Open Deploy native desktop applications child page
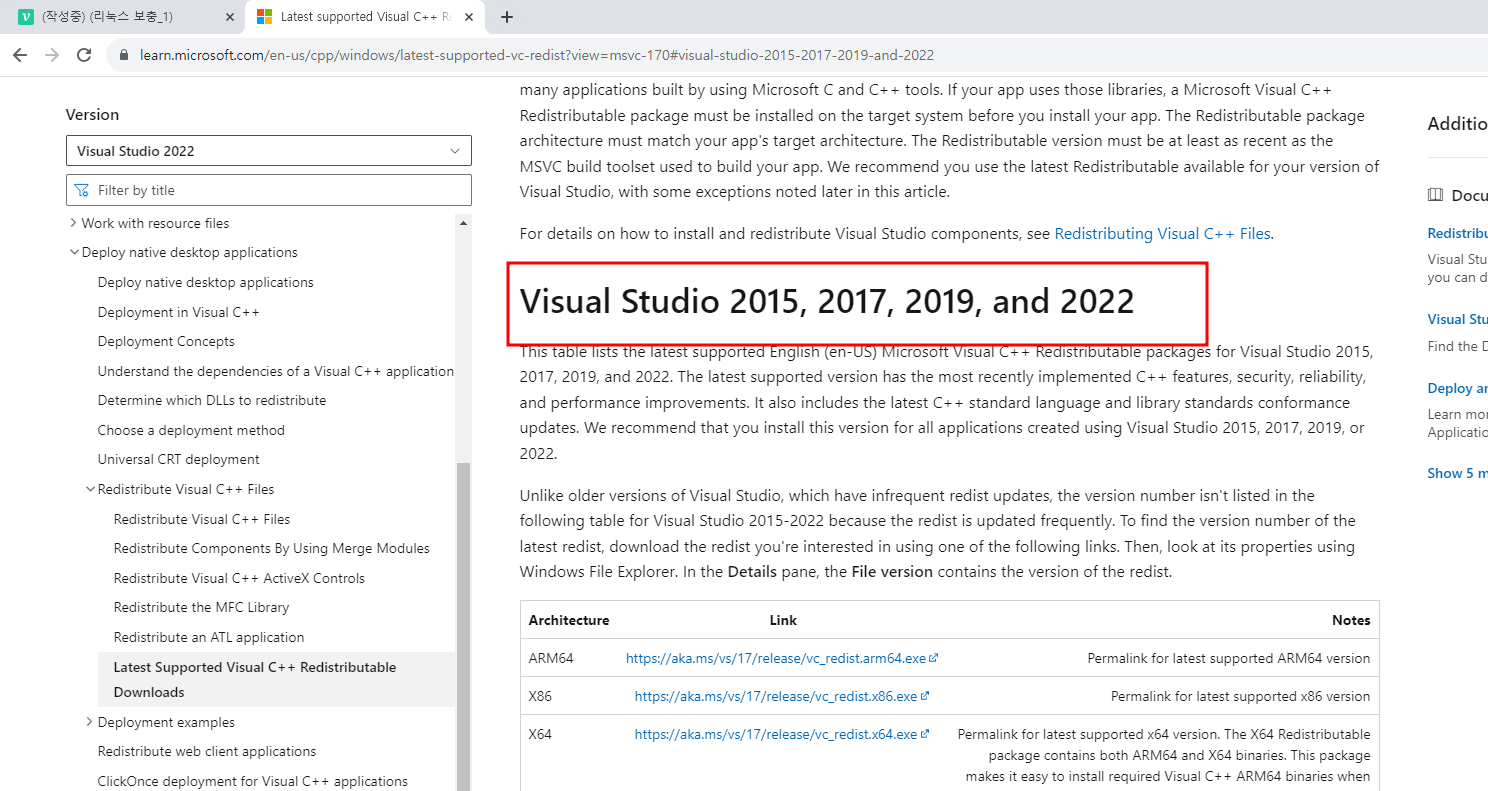Viewport: 1488px width, 791px height. [206, 282]
